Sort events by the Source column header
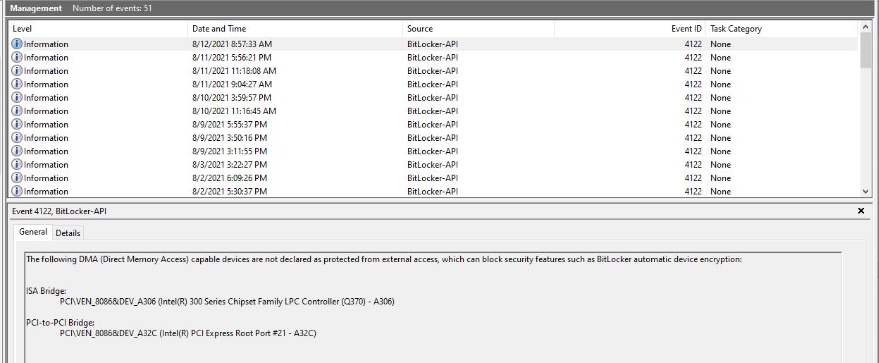This screenshot has height=363, width=879. click(x=479, y=29)
